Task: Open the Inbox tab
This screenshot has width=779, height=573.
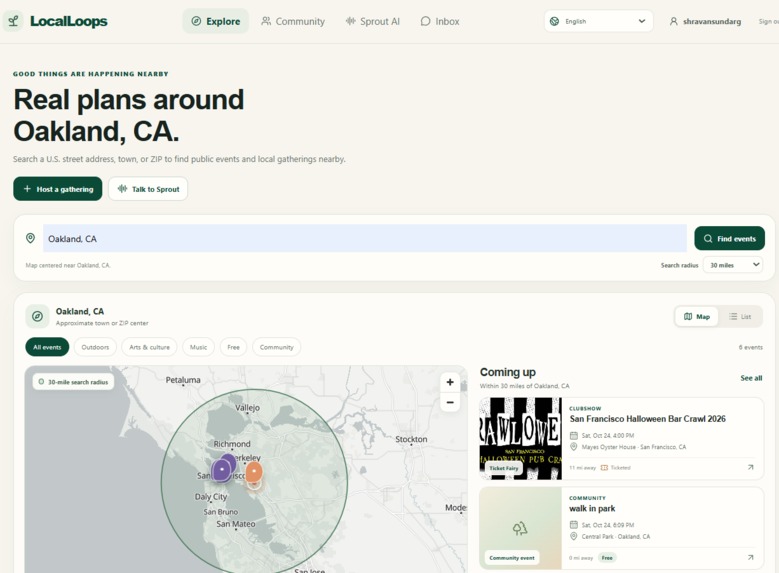Action: click(x=440, y=21)
